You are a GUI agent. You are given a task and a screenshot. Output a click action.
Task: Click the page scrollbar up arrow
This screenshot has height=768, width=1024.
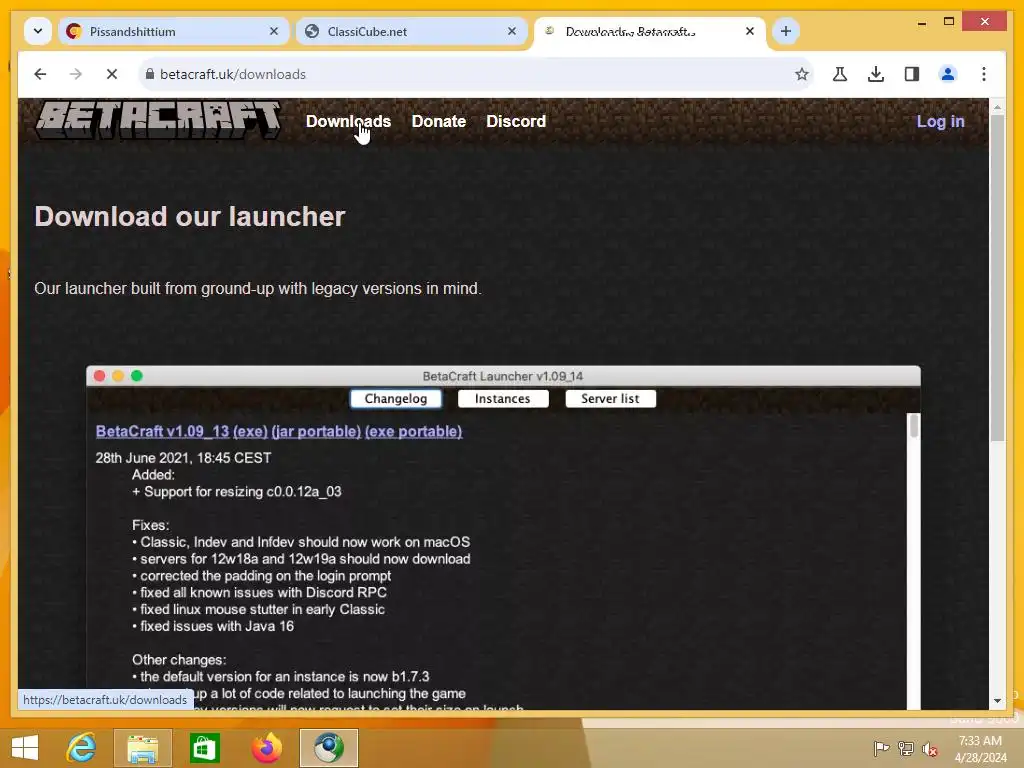[997, 106]
